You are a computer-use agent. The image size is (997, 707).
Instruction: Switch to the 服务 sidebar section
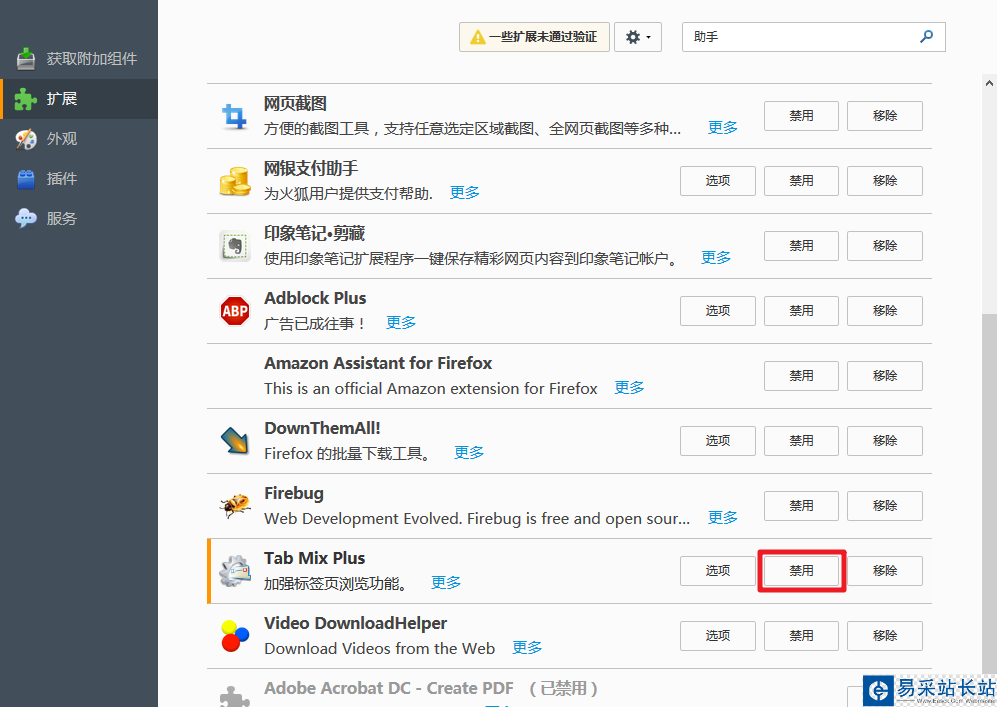click(x=79, y=219)
